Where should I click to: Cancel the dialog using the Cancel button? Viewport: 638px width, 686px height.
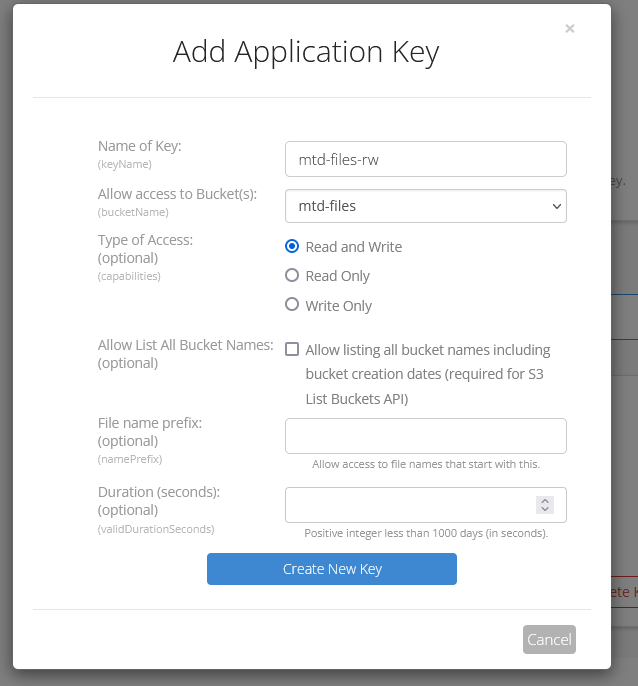click(x=549, y=639)
